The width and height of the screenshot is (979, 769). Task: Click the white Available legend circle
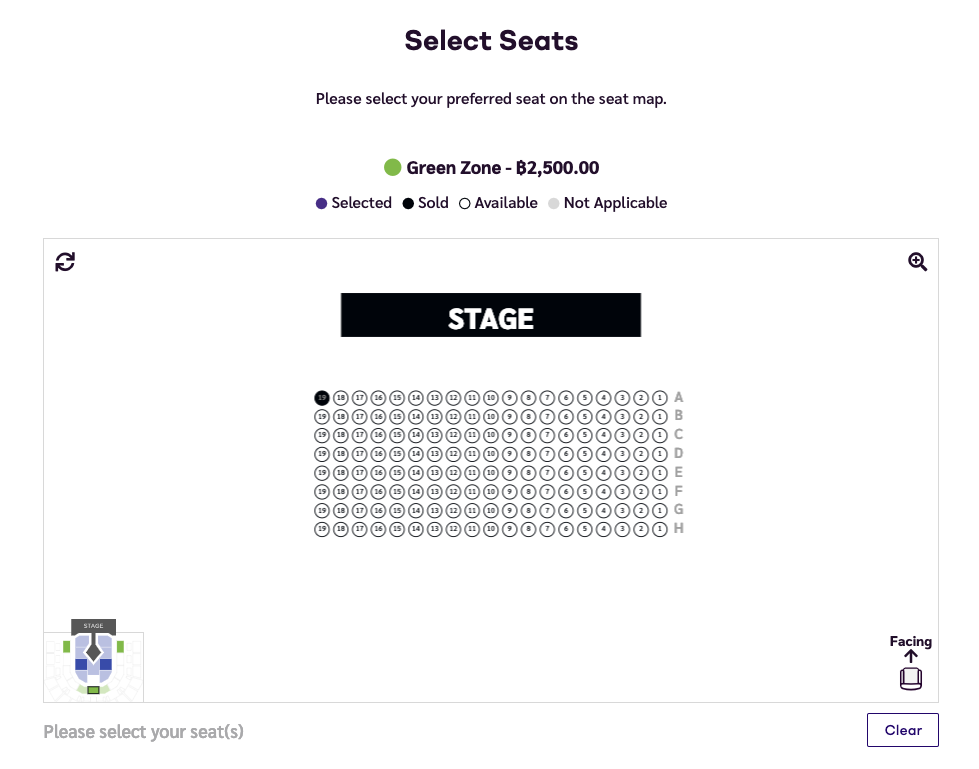click(464, 203)
